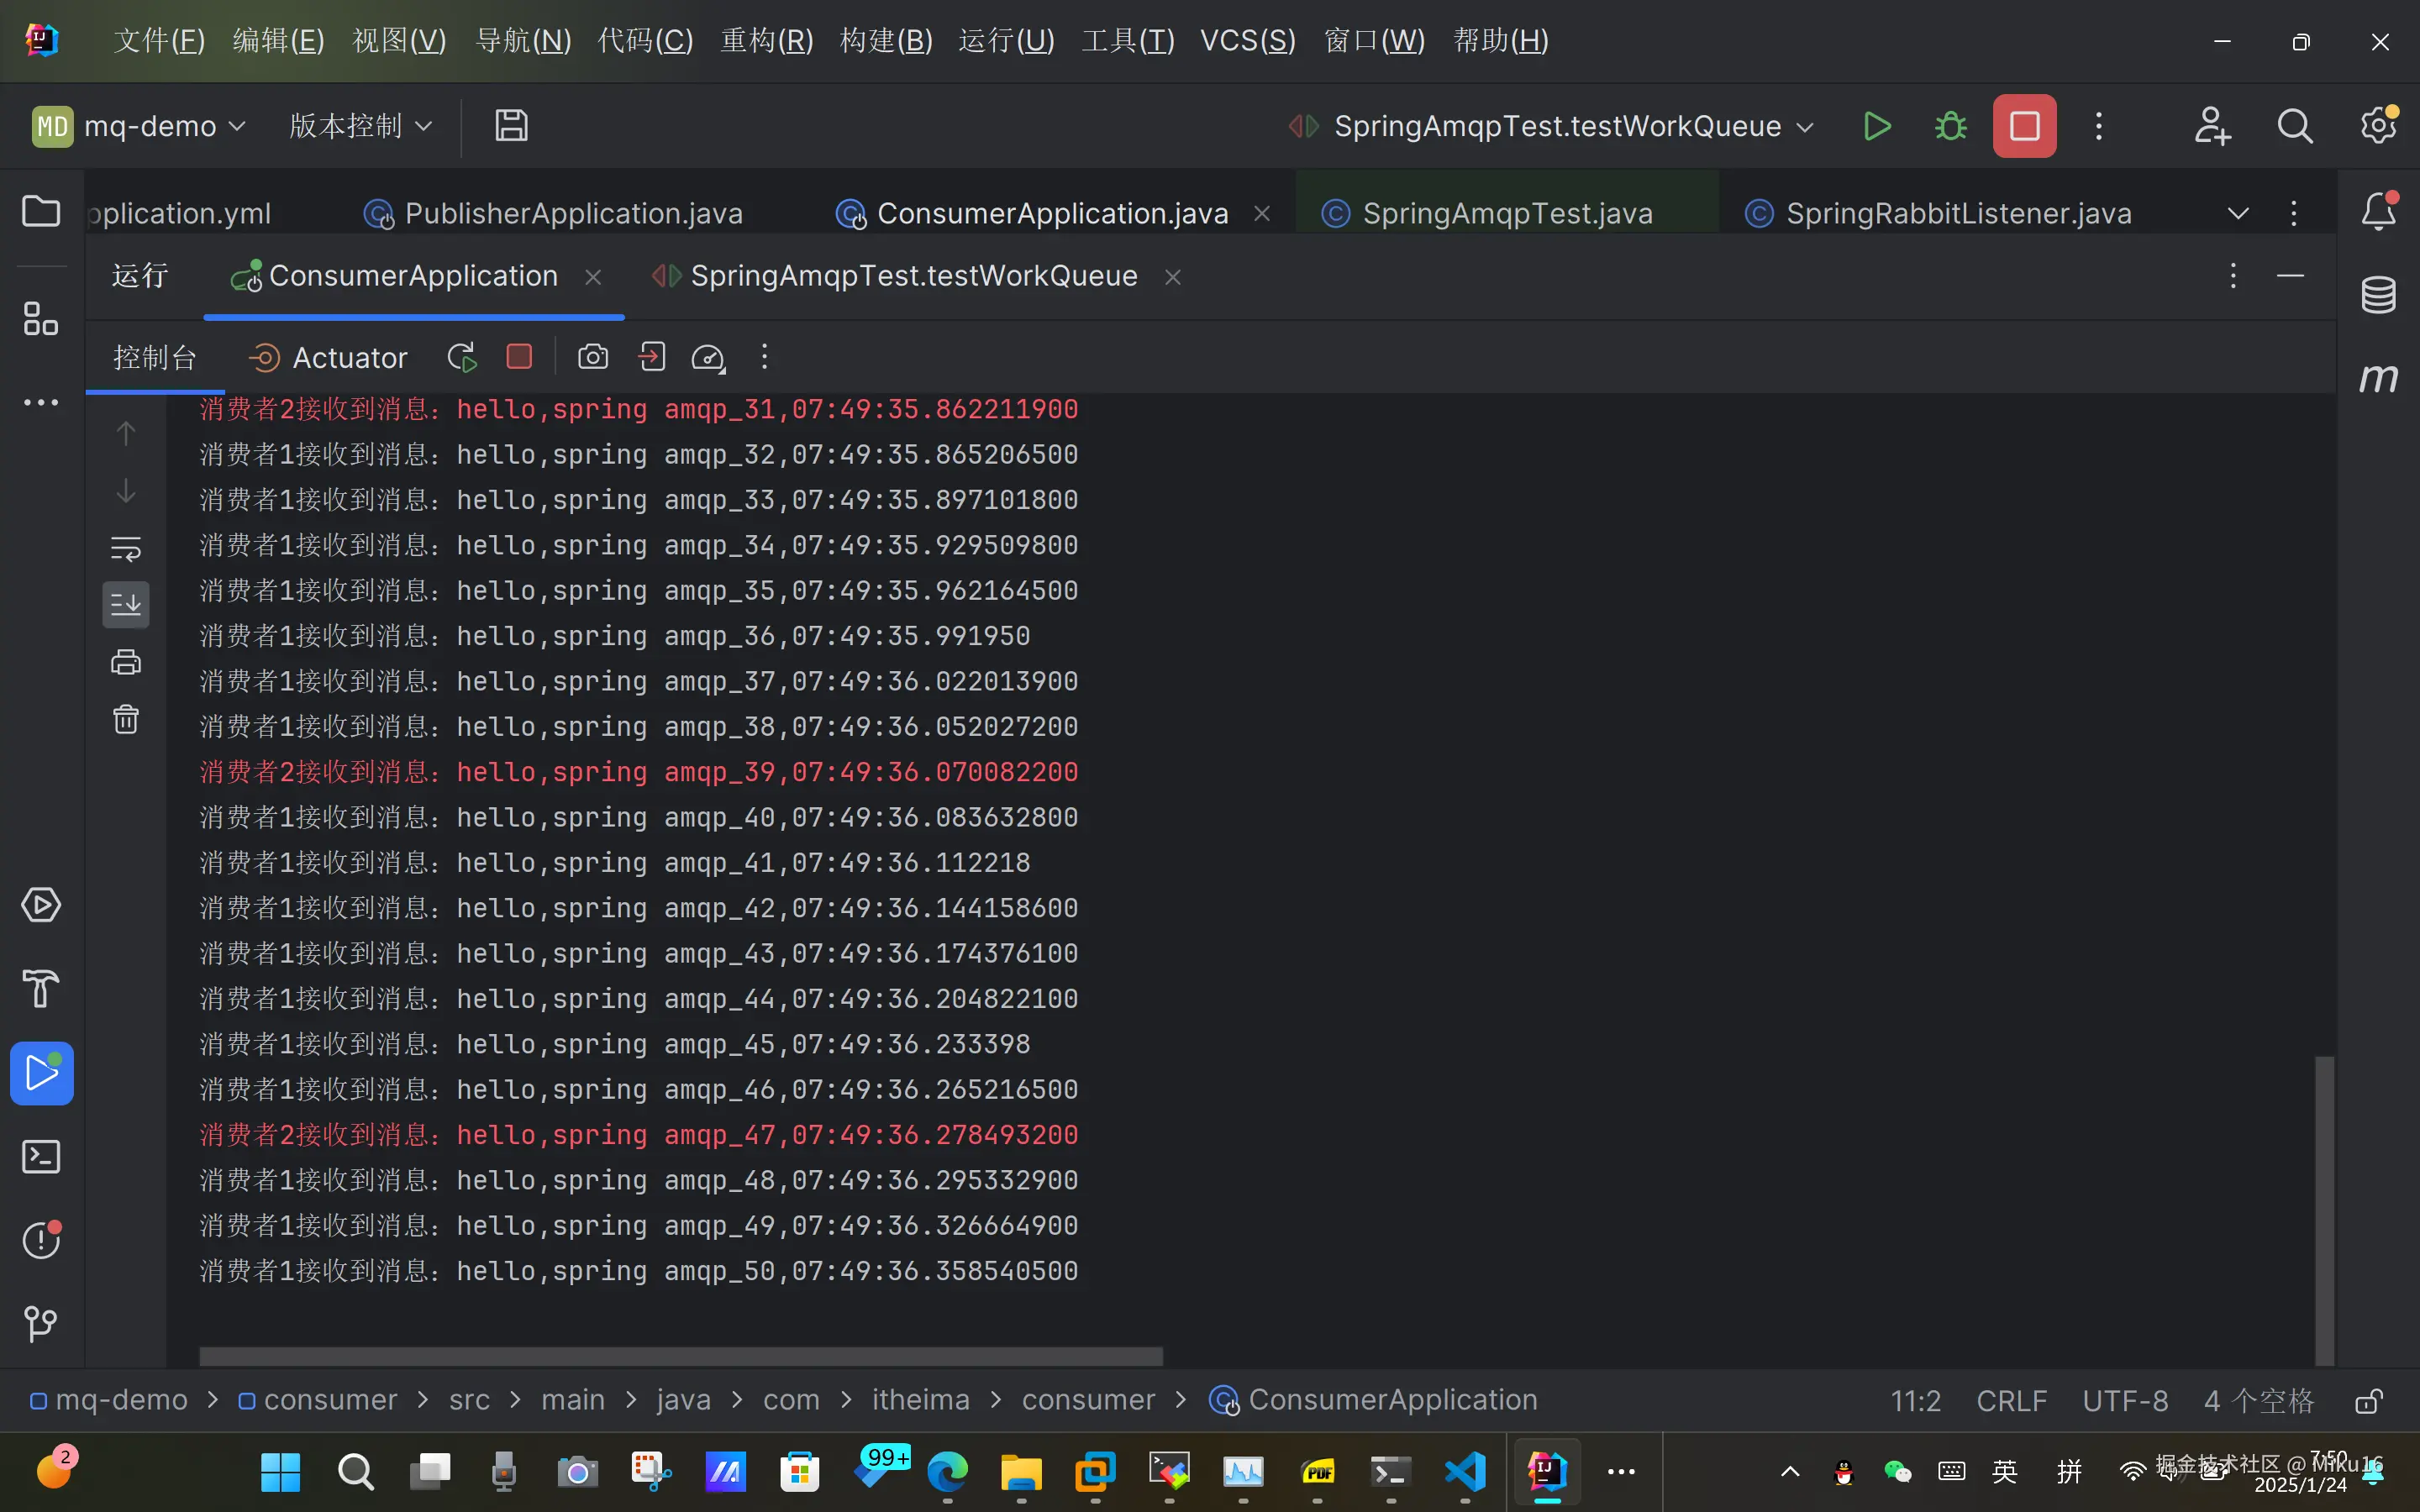Clear all console output with trash icon
This screenshot has height=1512, width=2420.
coord(126,719)
